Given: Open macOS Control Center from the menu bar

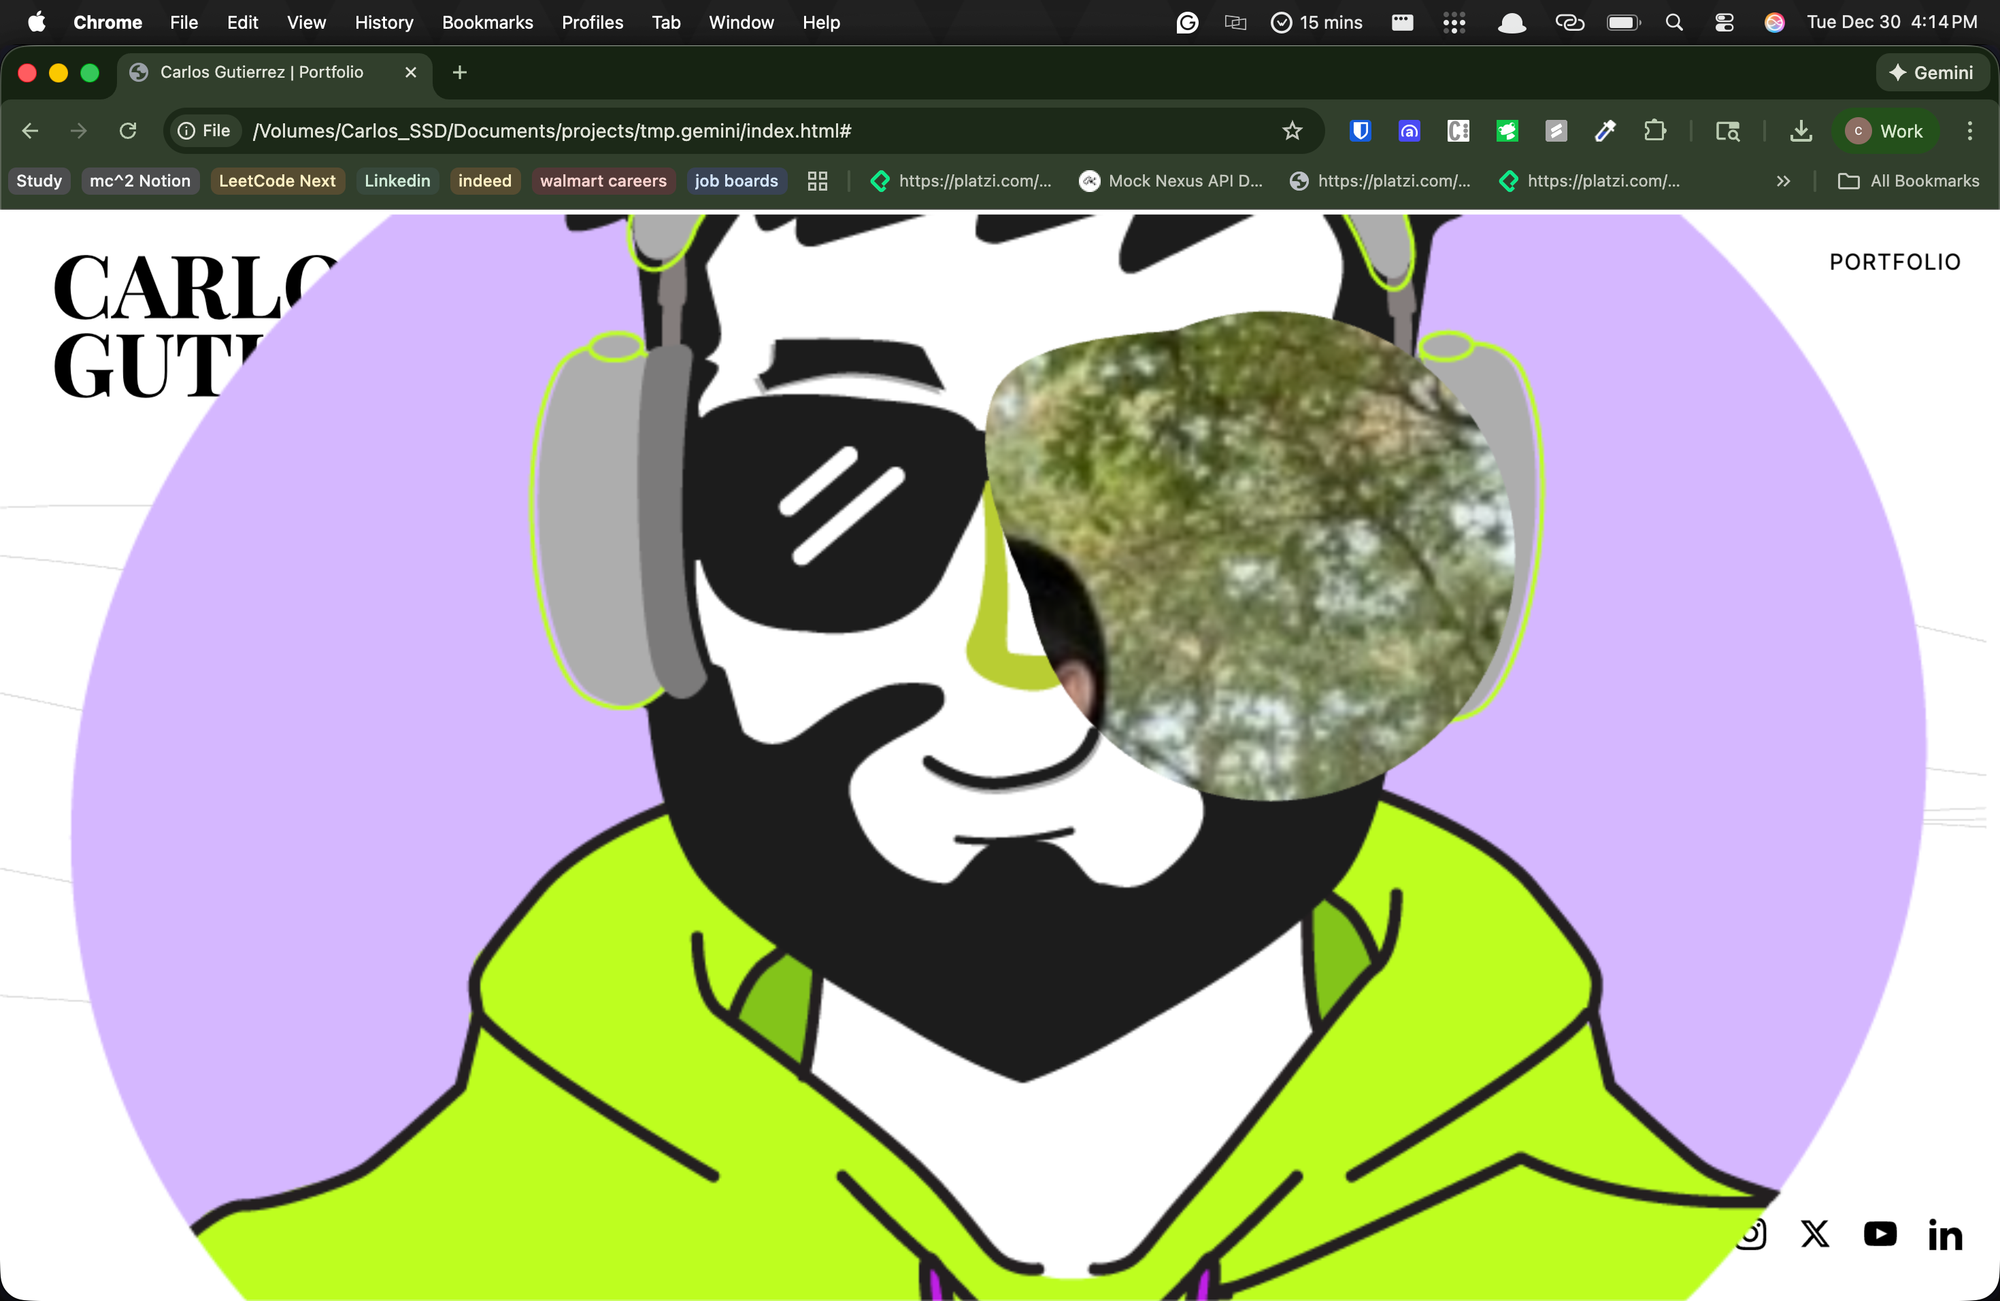Looking at the screenshot, I should (x=1724, y=22).
